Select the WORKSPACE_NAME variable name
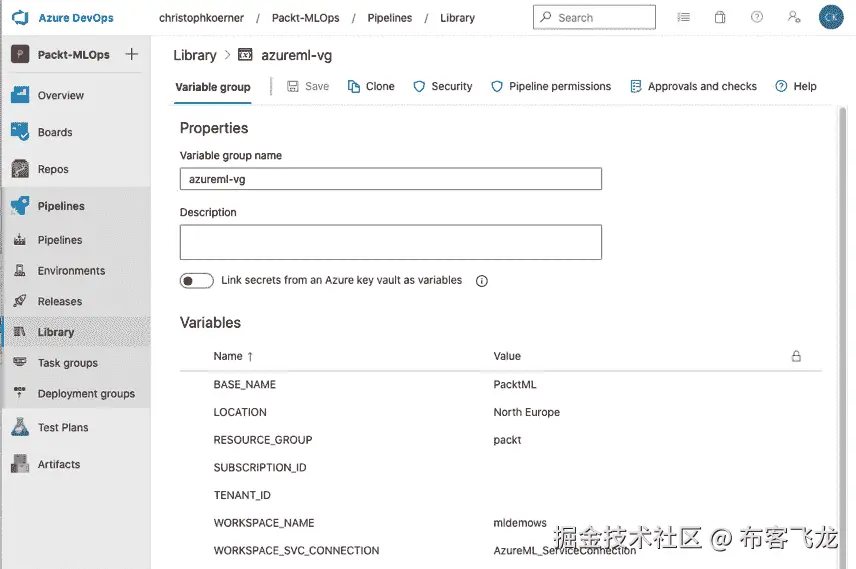 [264, 523]
